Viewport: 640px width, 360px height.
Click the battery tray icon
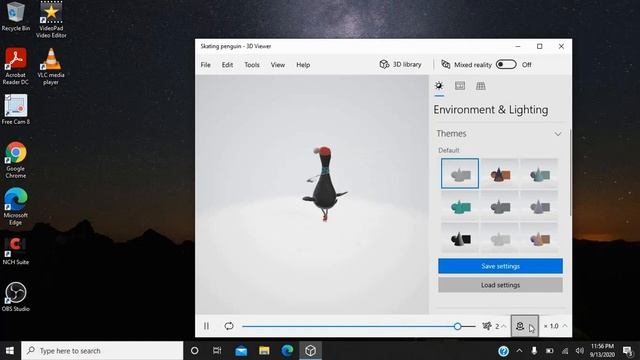click(x=549, y=351)
